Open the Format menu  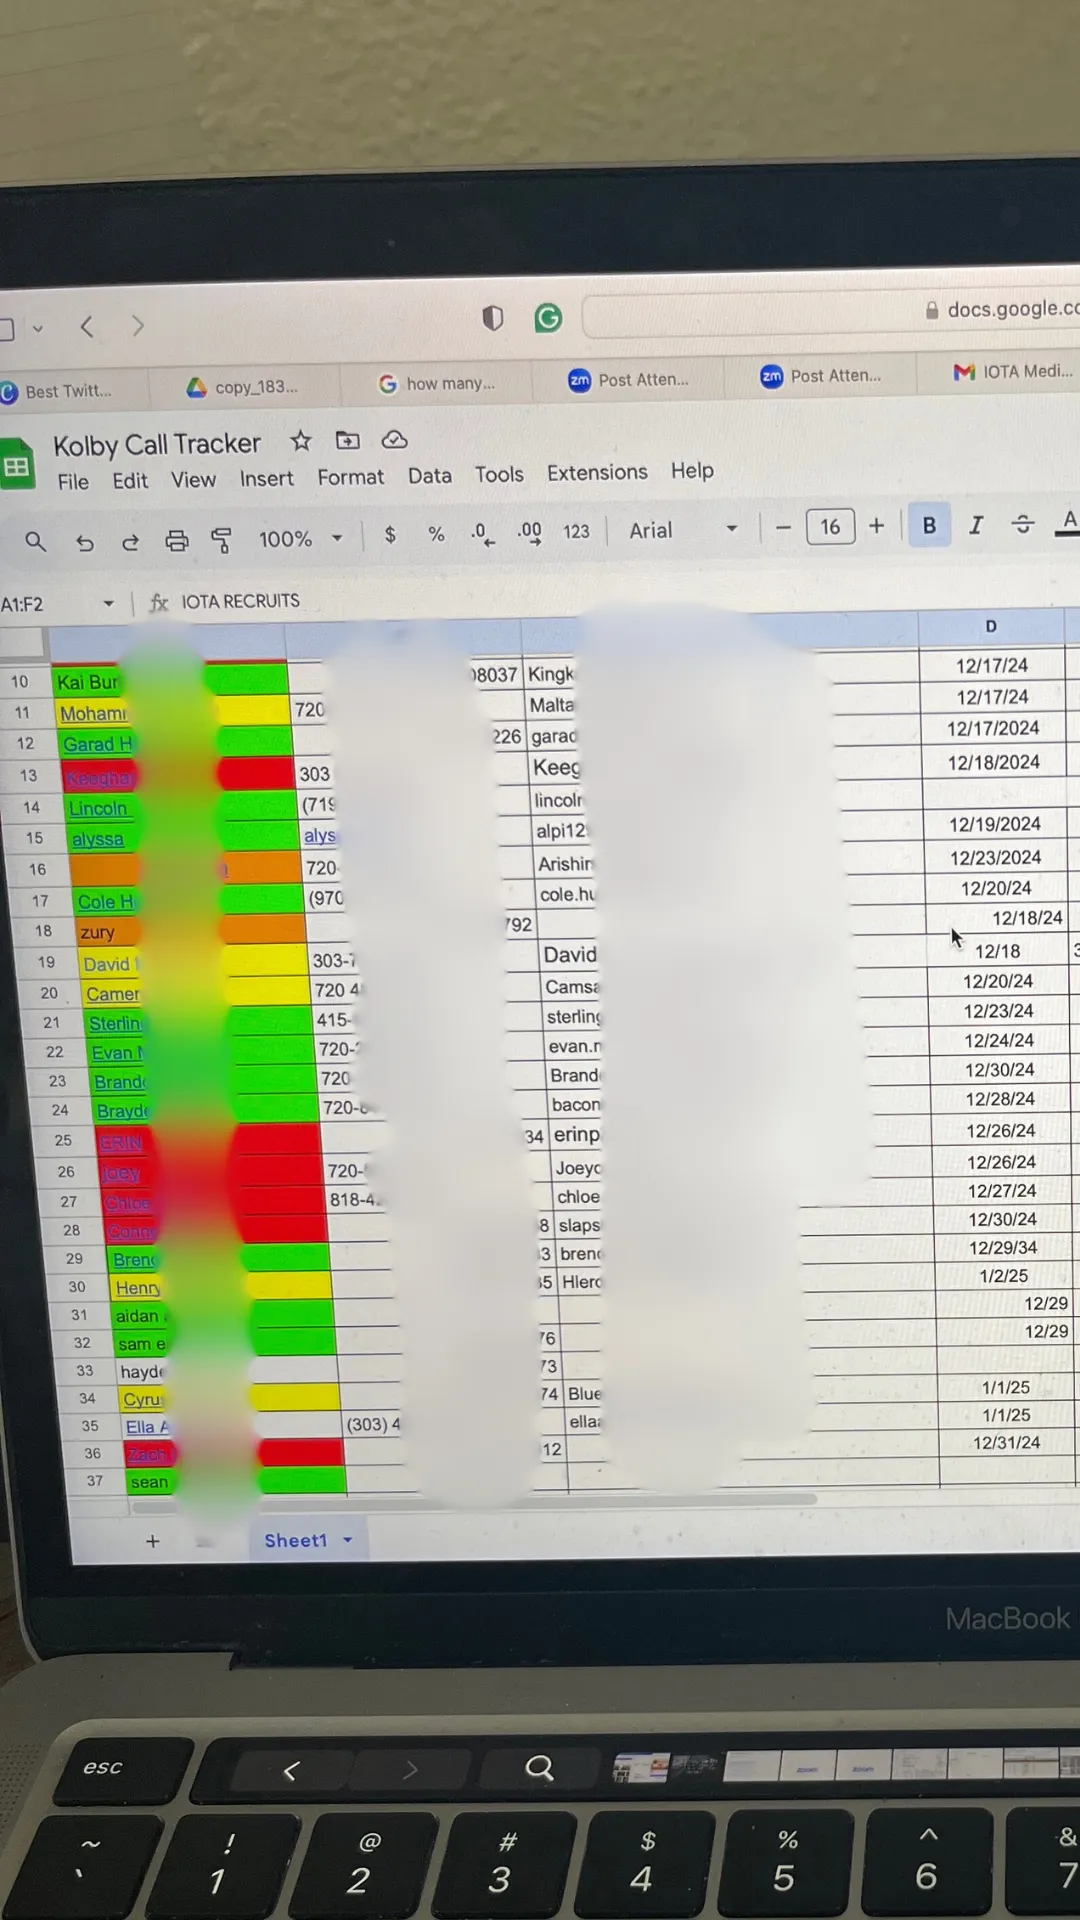[350, 477]
